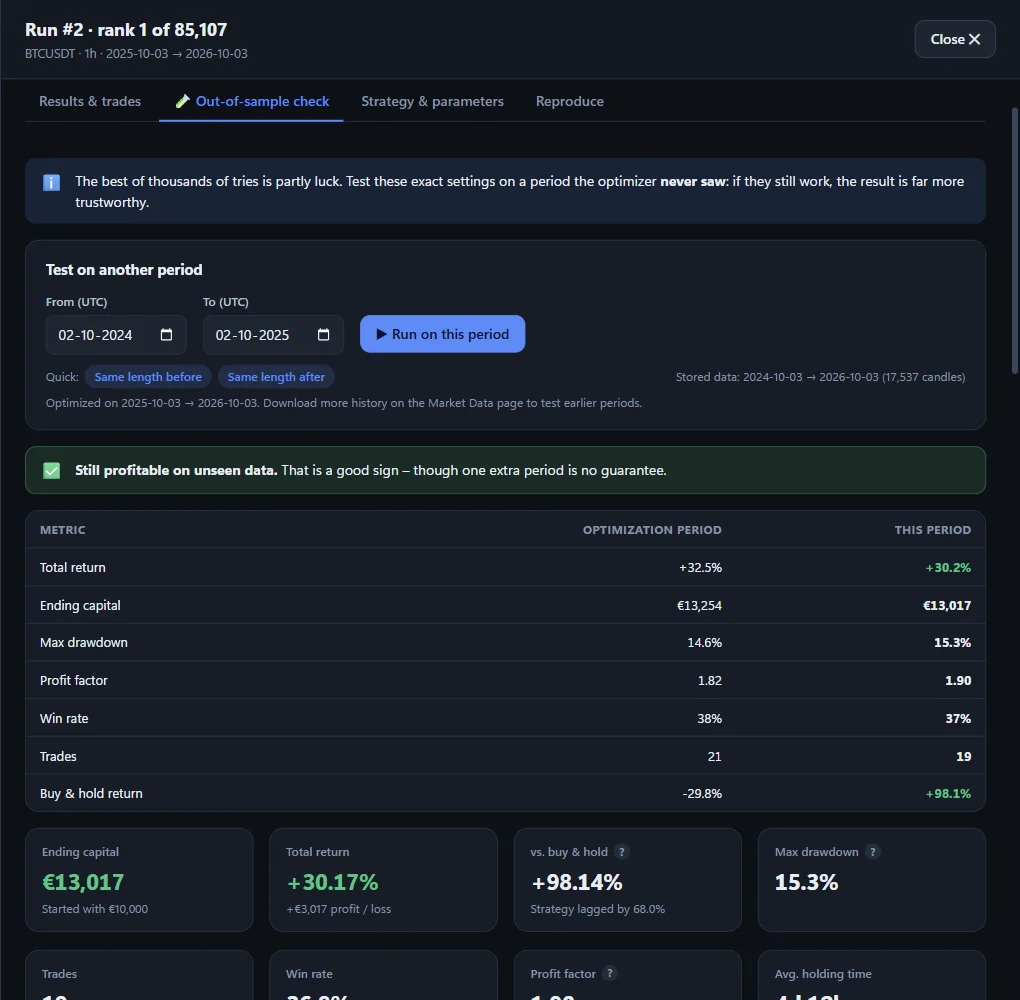
Task: Click the Trades optimization value 21
Action: pos(714,756)
